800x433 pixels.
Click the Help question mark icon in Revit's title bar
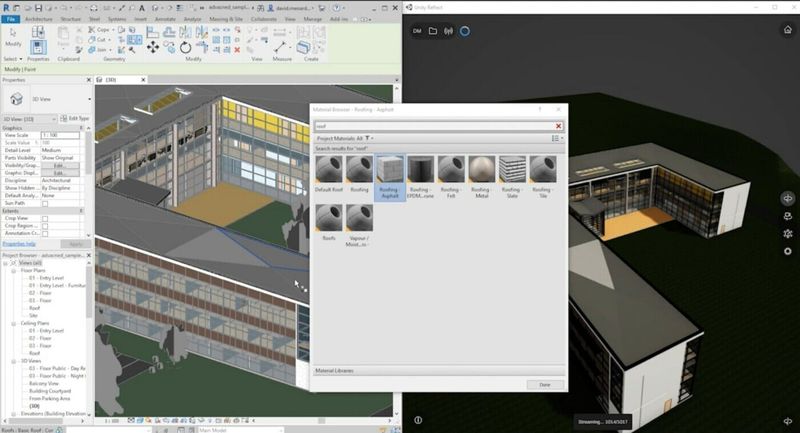click(336, 8)
